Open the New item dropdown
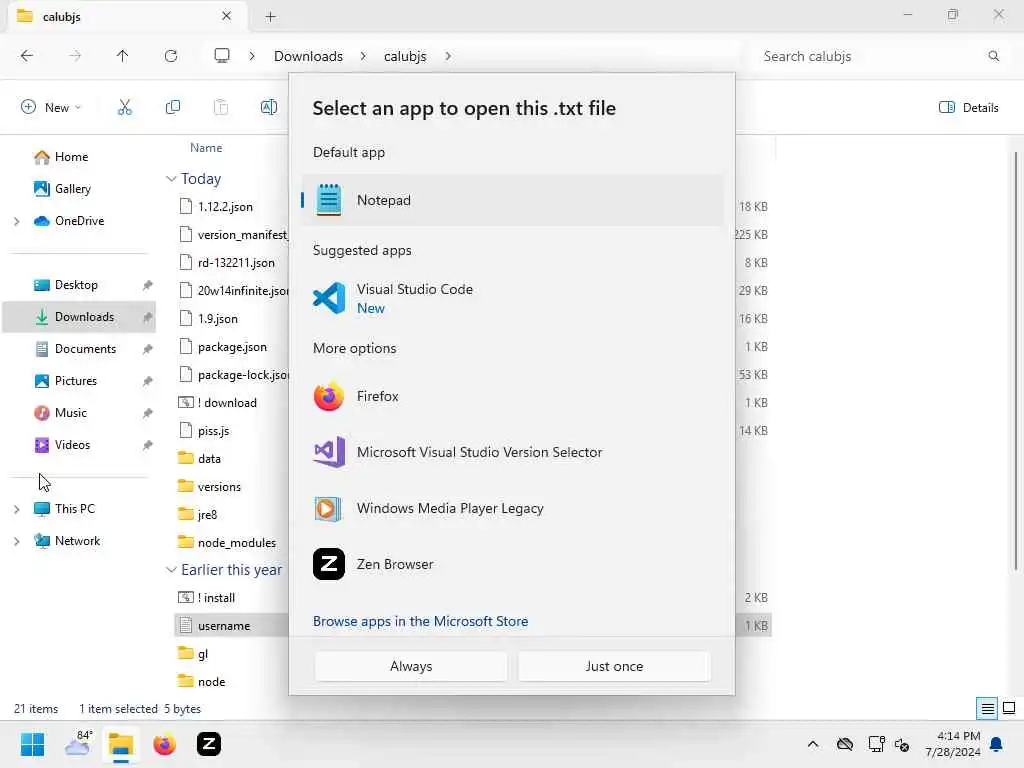1024x768 pixels. [x=51, y=108]
